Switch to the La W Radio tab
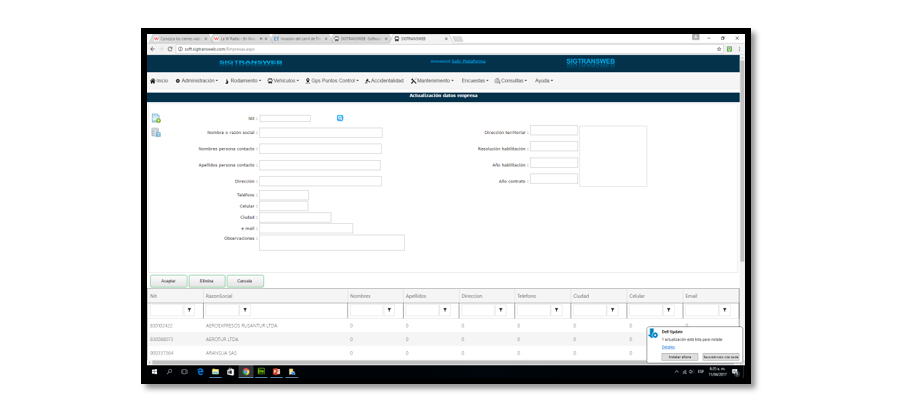 [239, 39]
